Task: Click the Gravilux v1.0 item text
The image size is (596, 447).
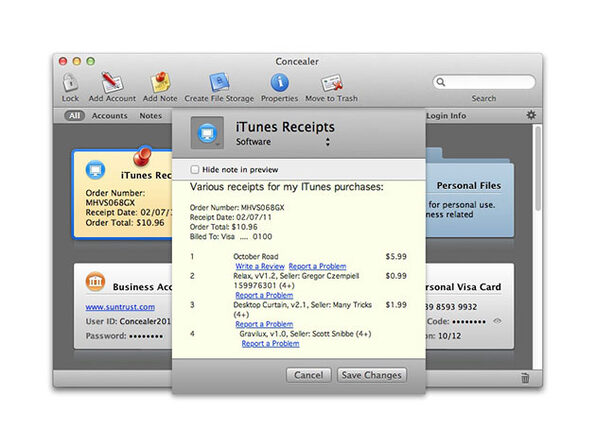Action: click(305, 334)
